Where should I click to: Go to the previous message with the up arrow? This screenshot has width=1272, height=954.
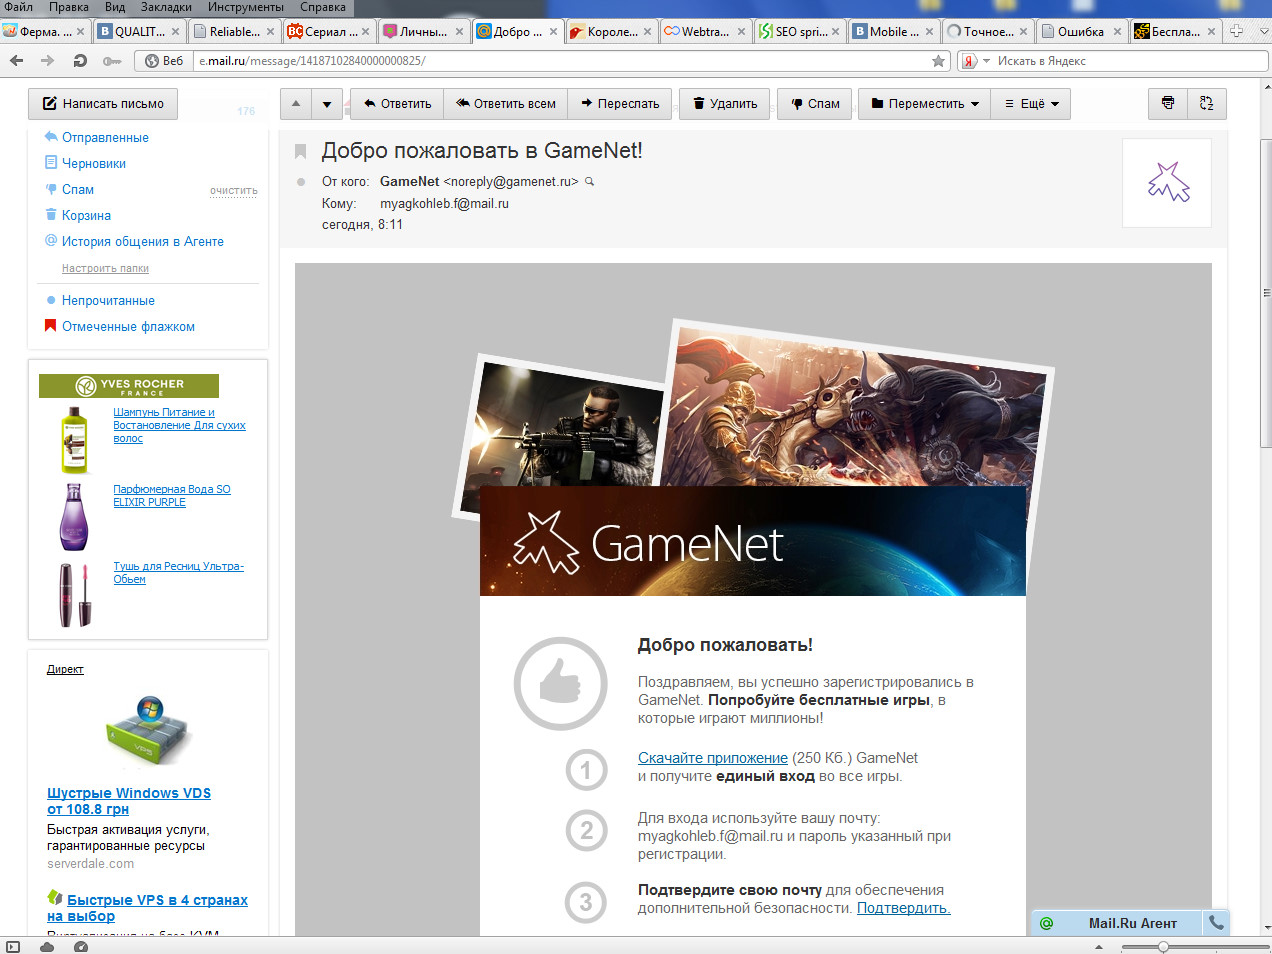click(x=296, y=104)
